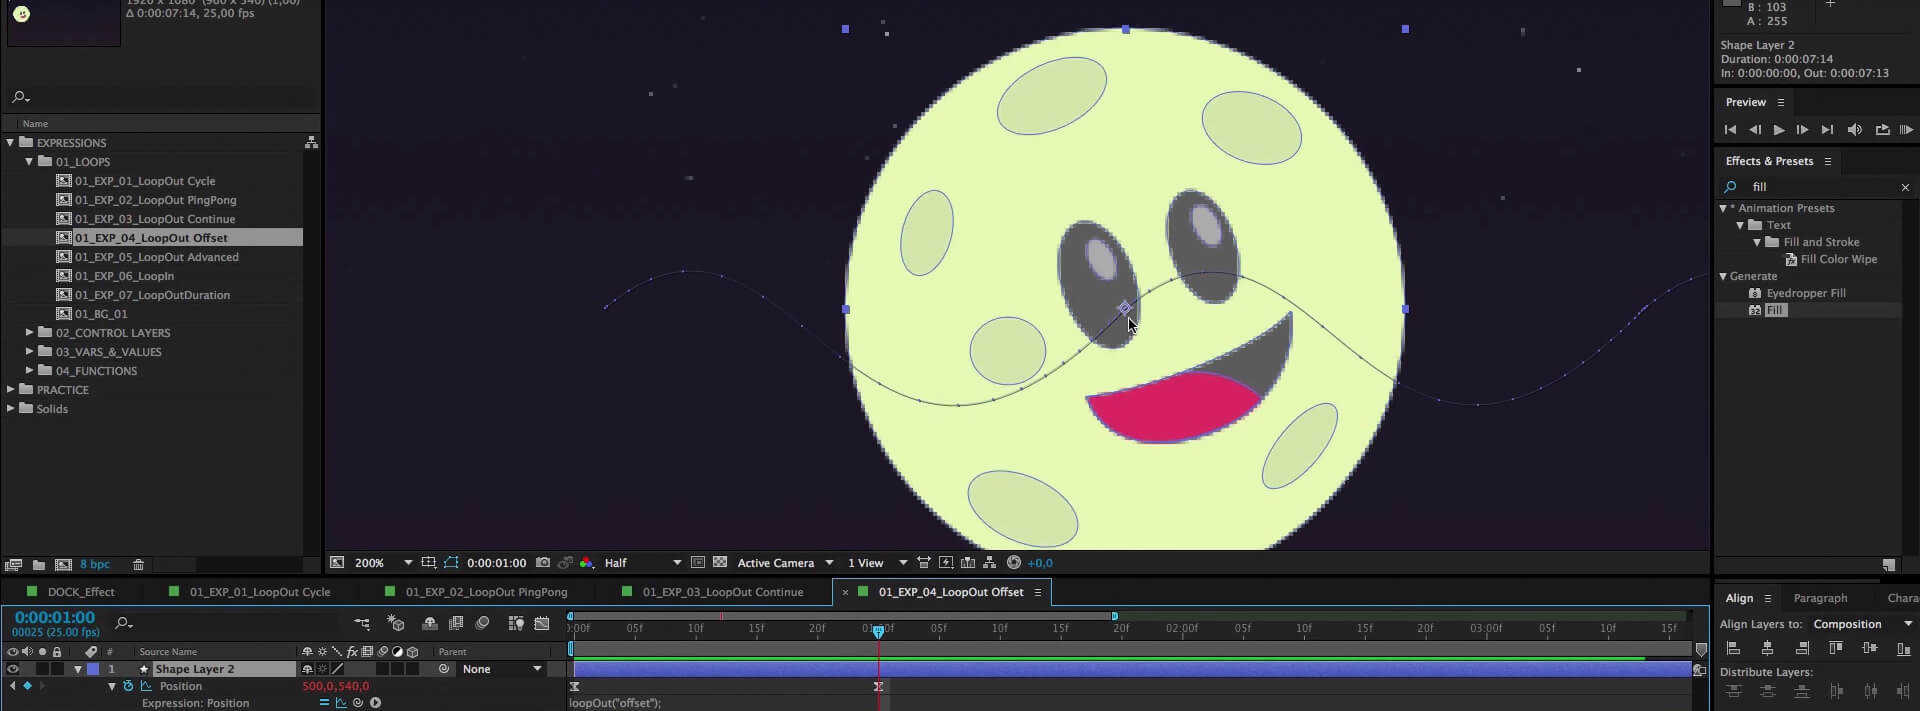Show channel and color management settings
This screenshot has width=1920, height=711.
click(x=587, y=563)
